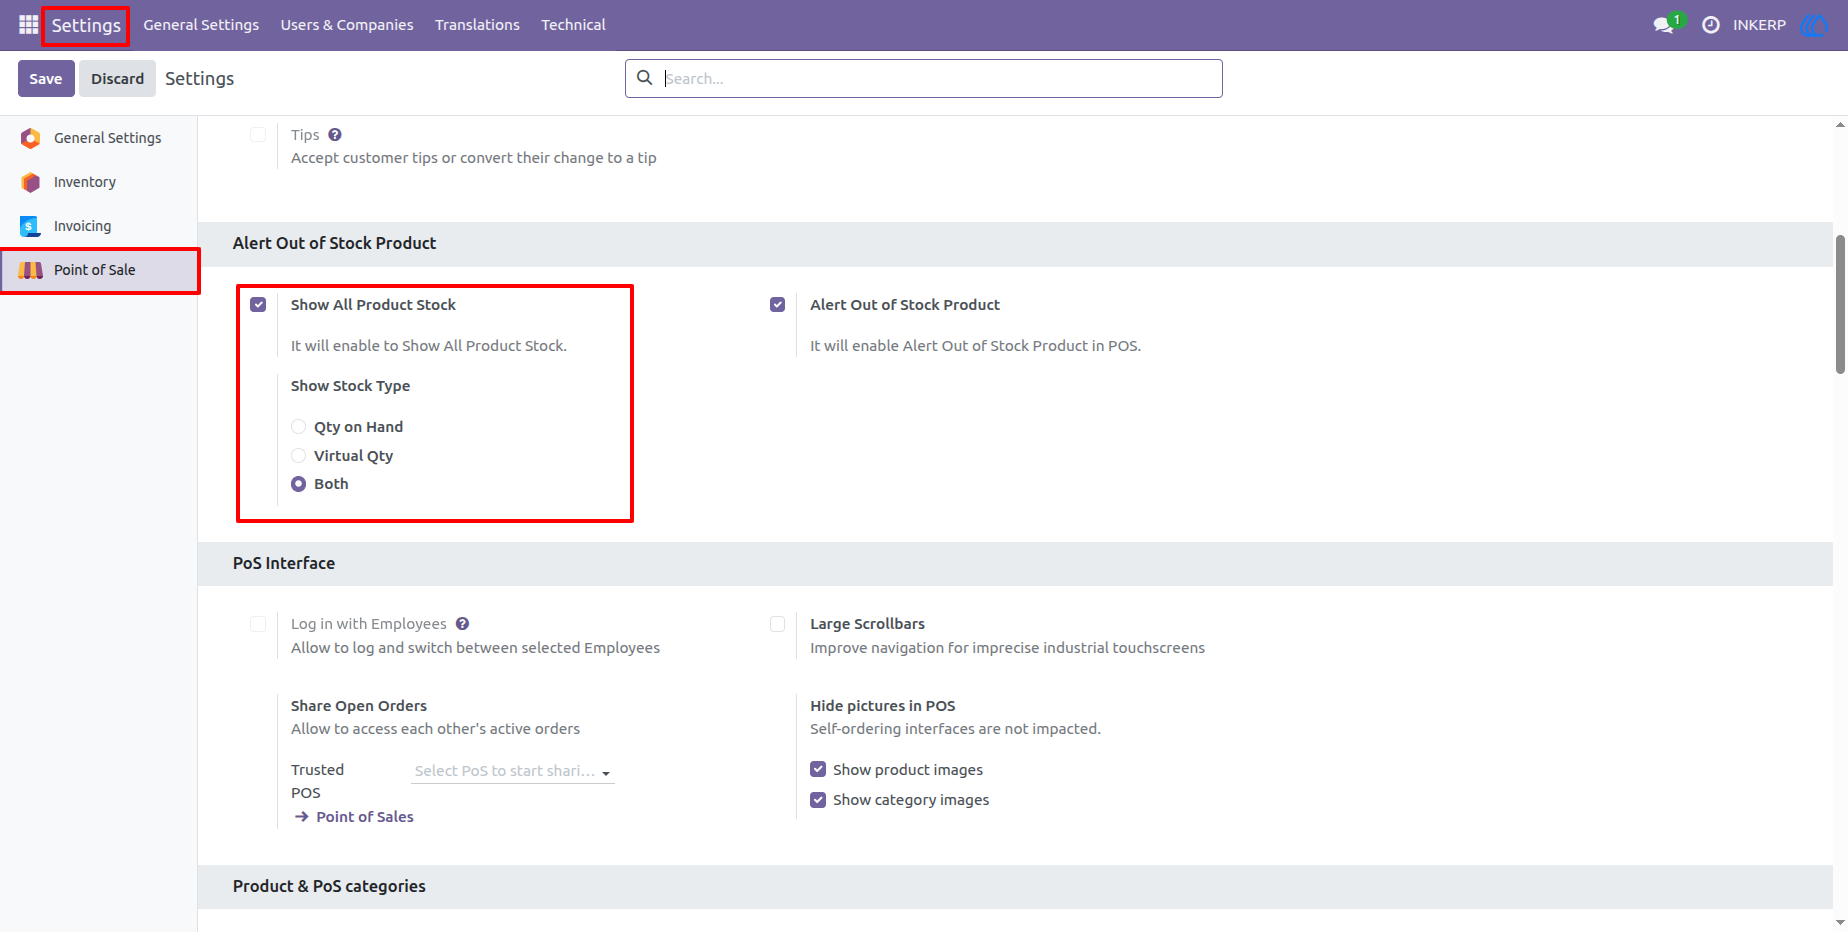This screenshot has height=932, width=1848.
Task: Enable the Tips checkbox
Action: click(x=258, y=134)
